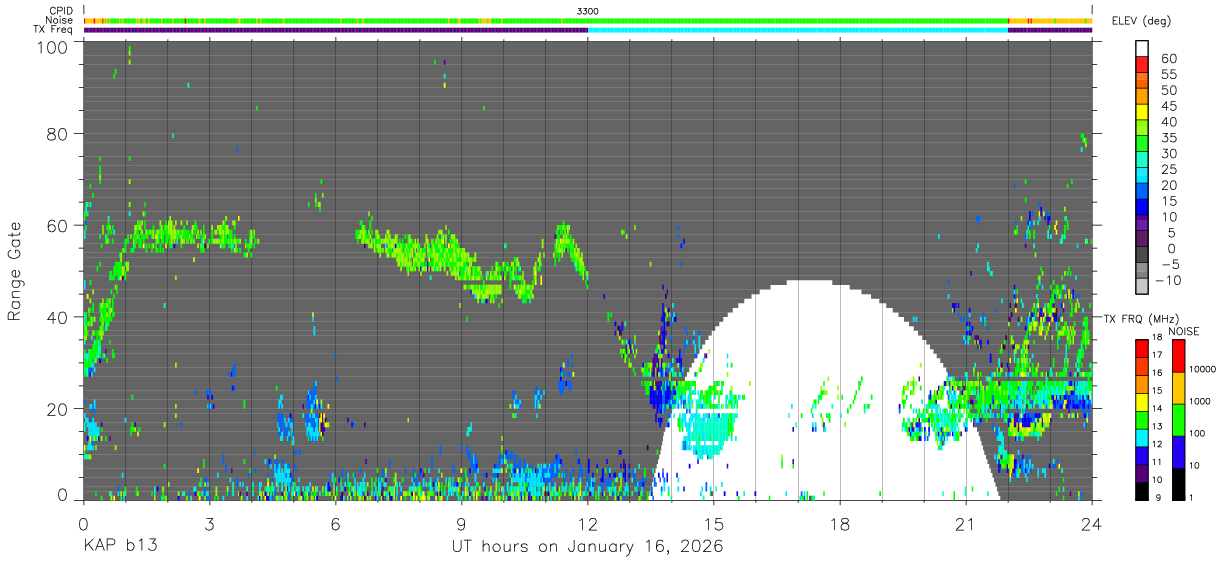The image size is (1228, 567).
Task: Click the NOISE legend title
Action: [x=1184, y=331]
